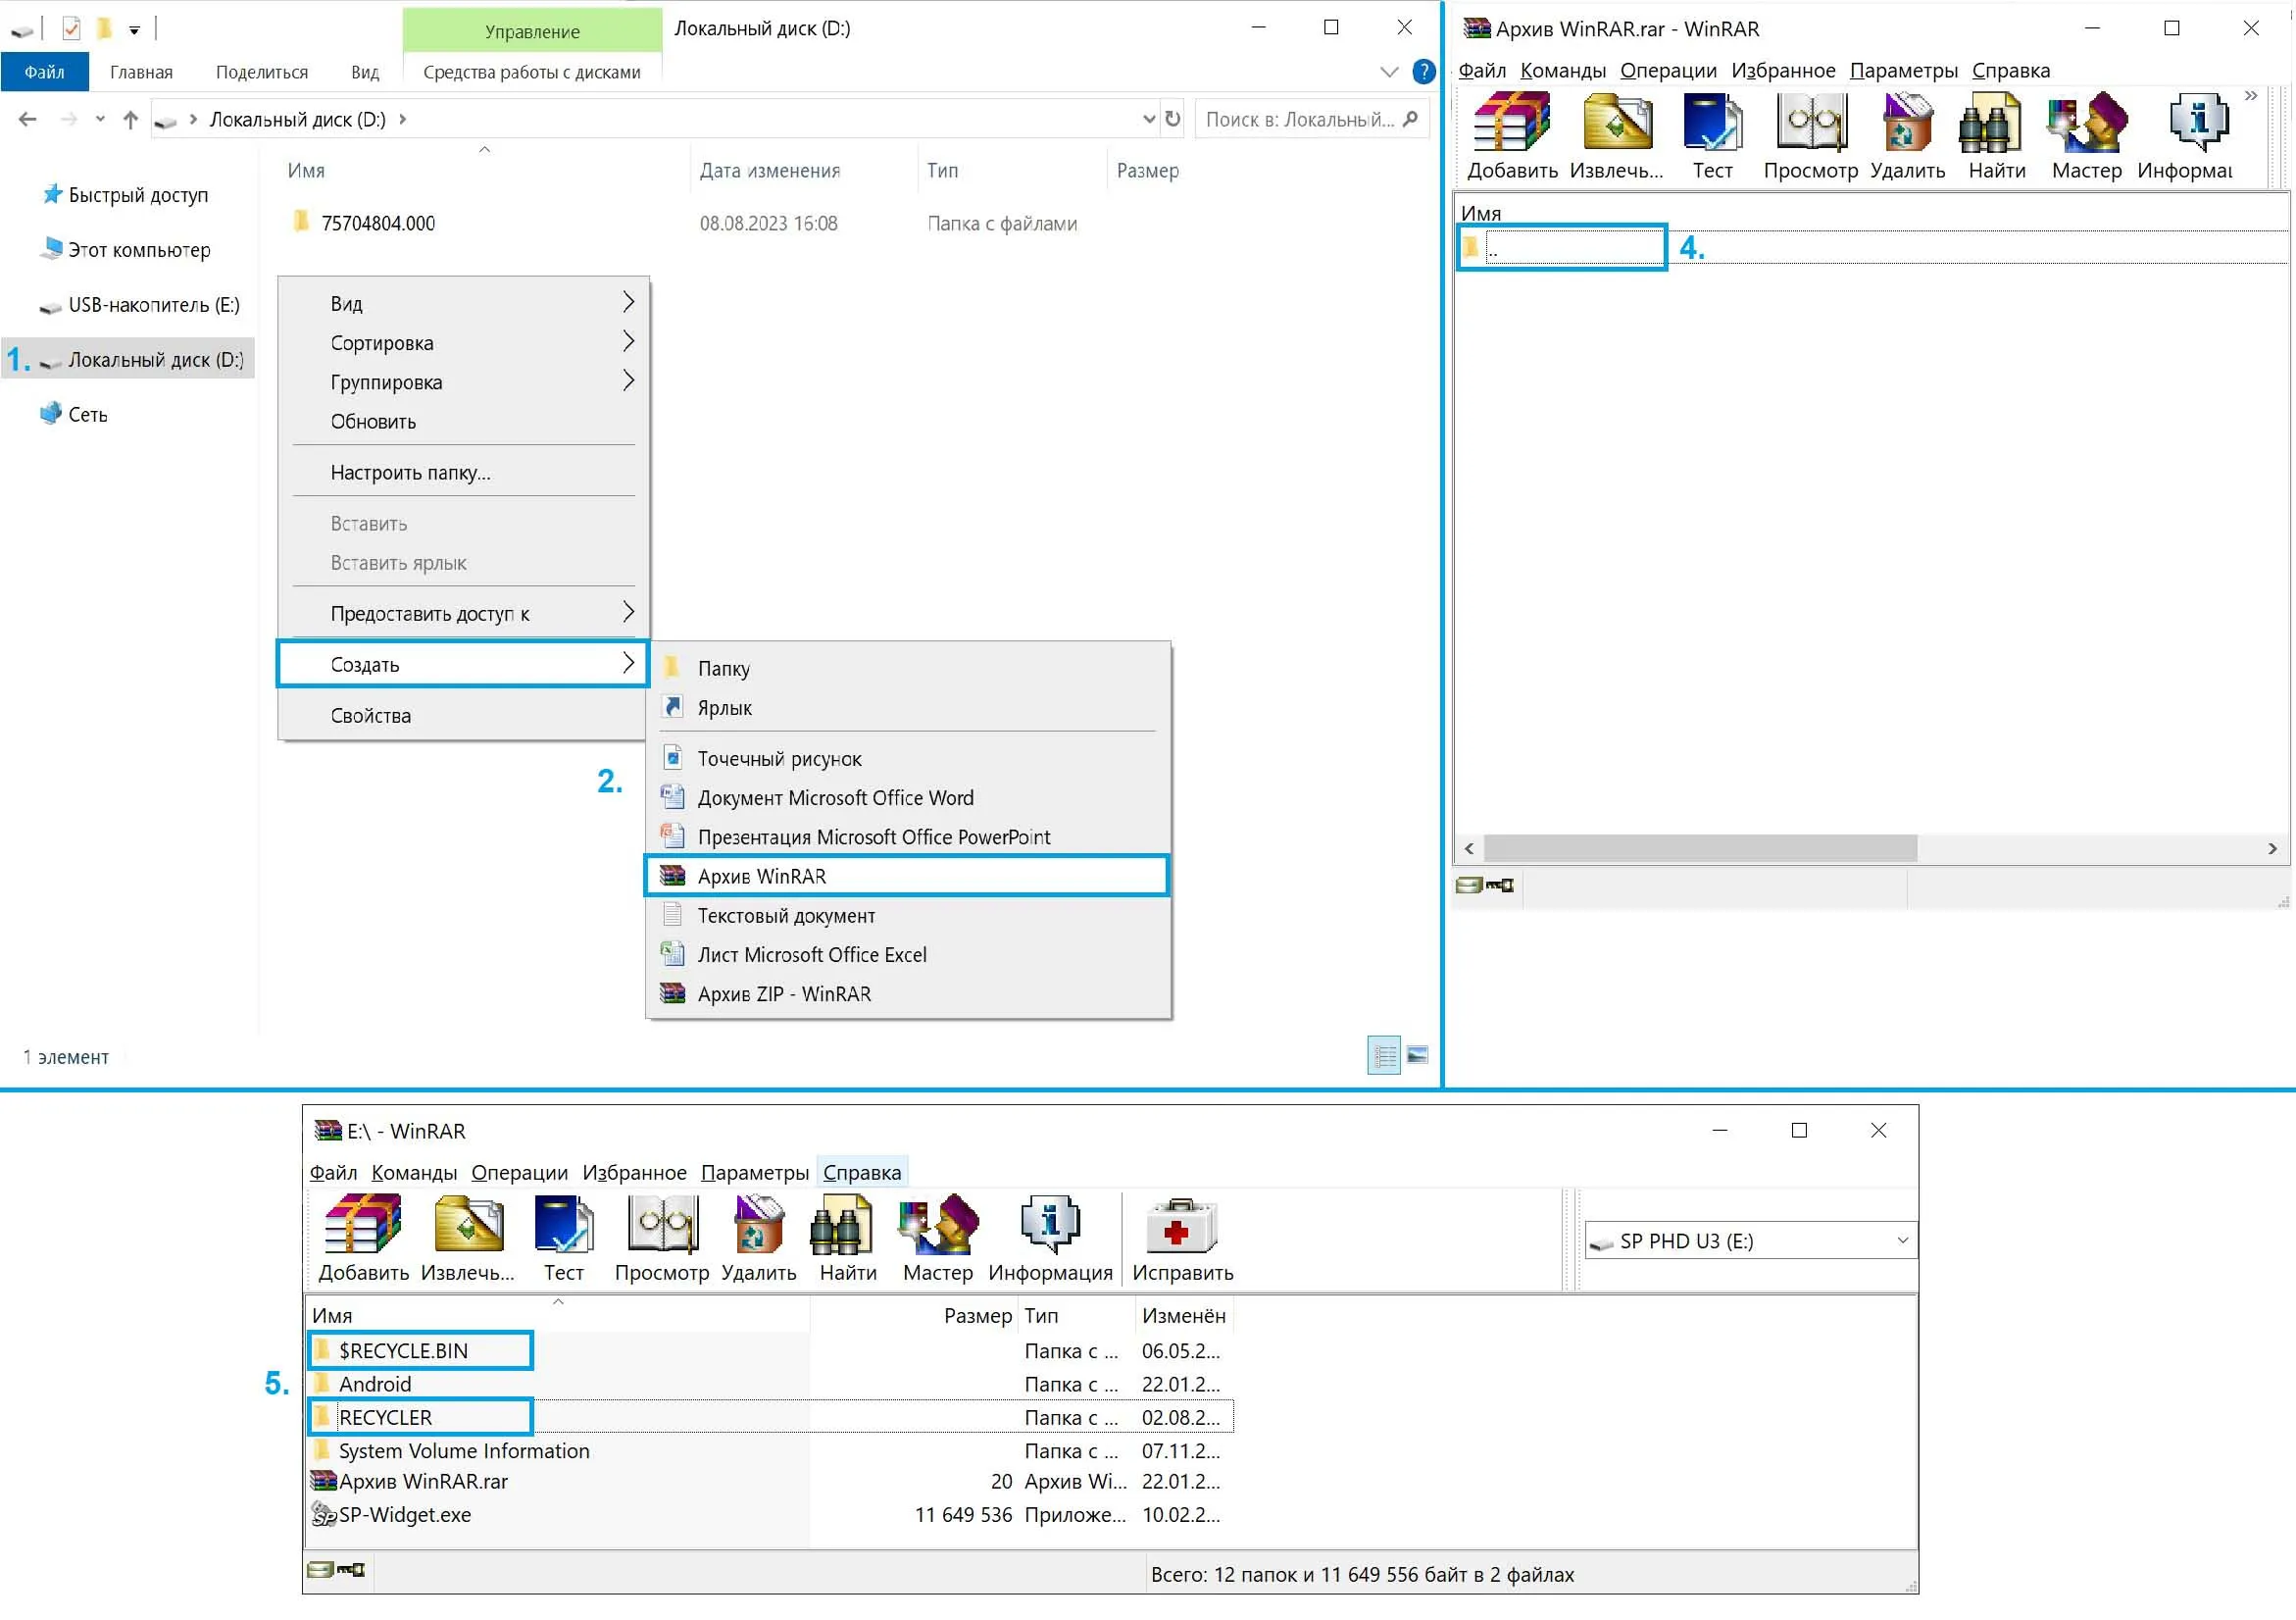
Task: Click Добавить icon in the E:\ WinRAR window
Action: (x=363, y=1224)
